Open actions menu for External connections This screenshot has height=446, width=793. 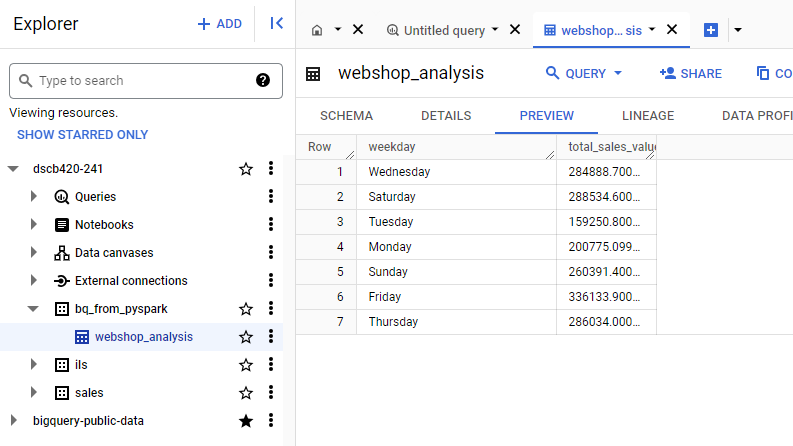271,280
